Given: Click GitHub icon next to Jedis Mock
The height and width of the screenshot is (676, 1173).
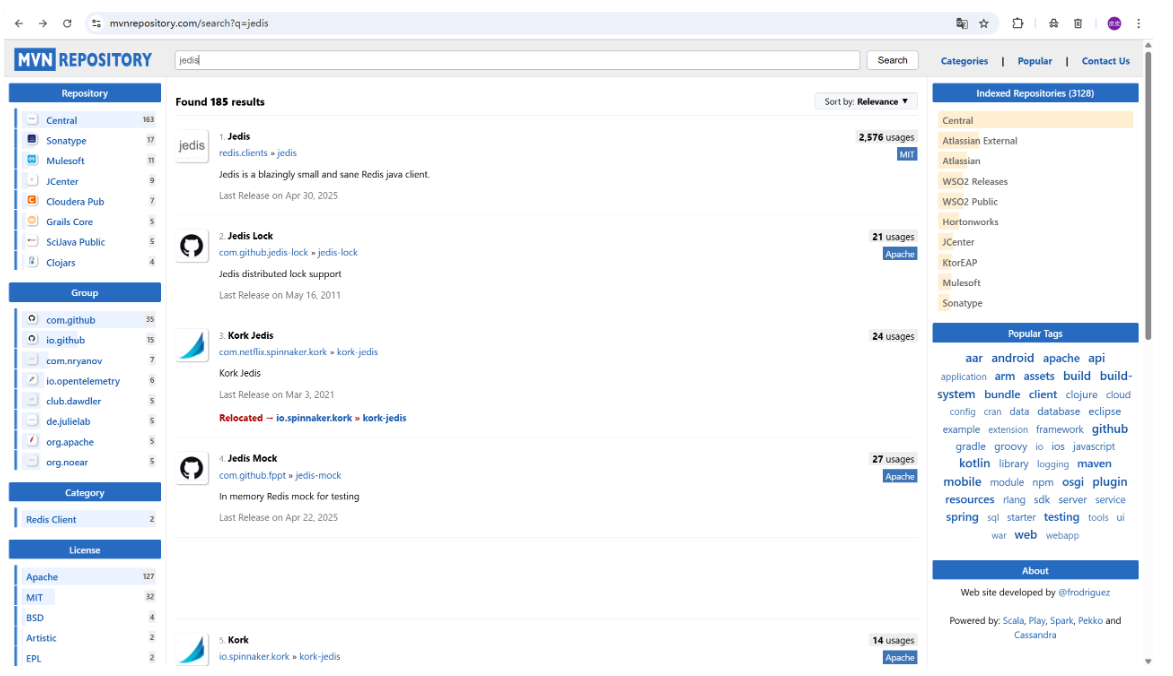Looking at the screenshot, I should tap(192, 468).
